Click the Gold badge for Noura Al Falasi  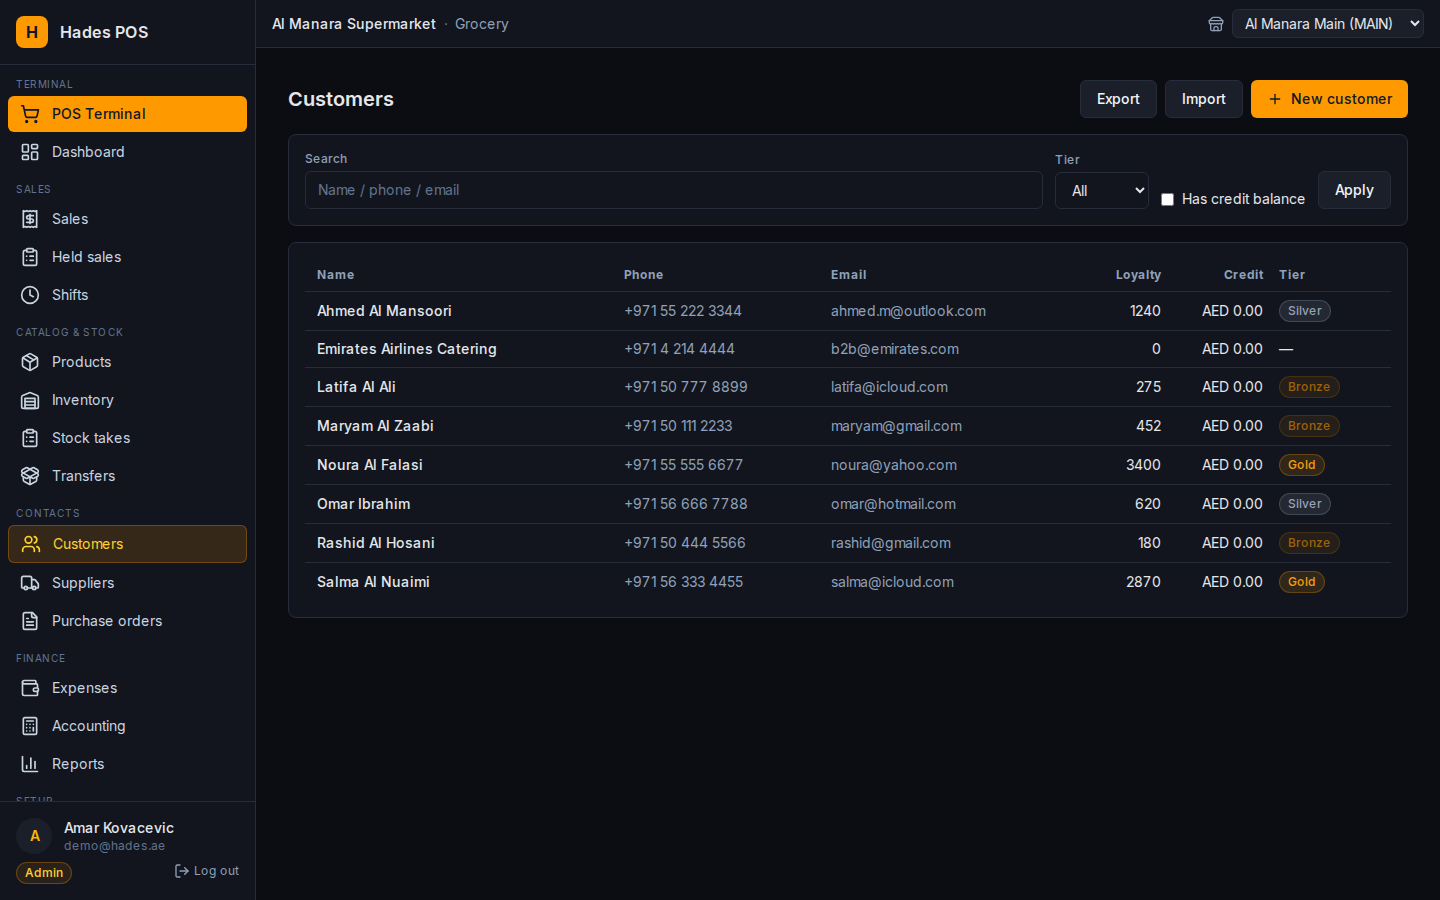tap(1302, 465)
